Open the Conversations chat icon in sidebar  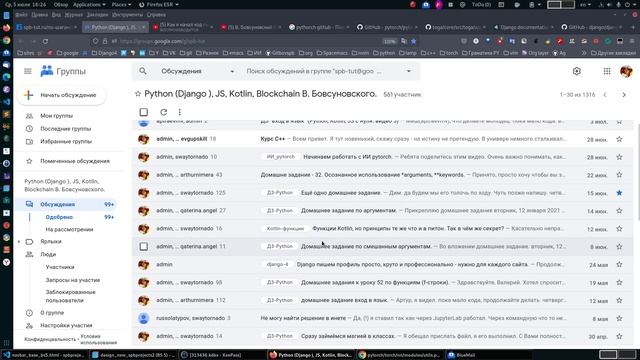[x=29, y=204]
